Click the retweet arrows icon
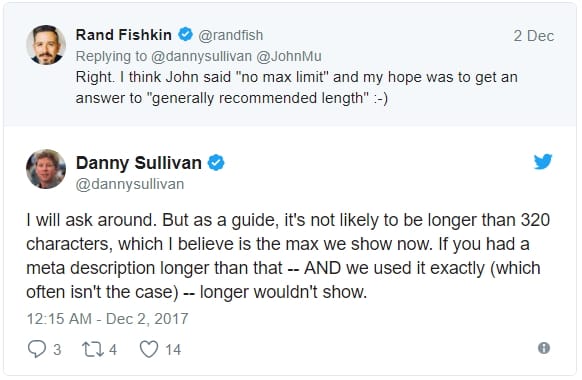Screen dimensions: 582x380 coord(93,349)
